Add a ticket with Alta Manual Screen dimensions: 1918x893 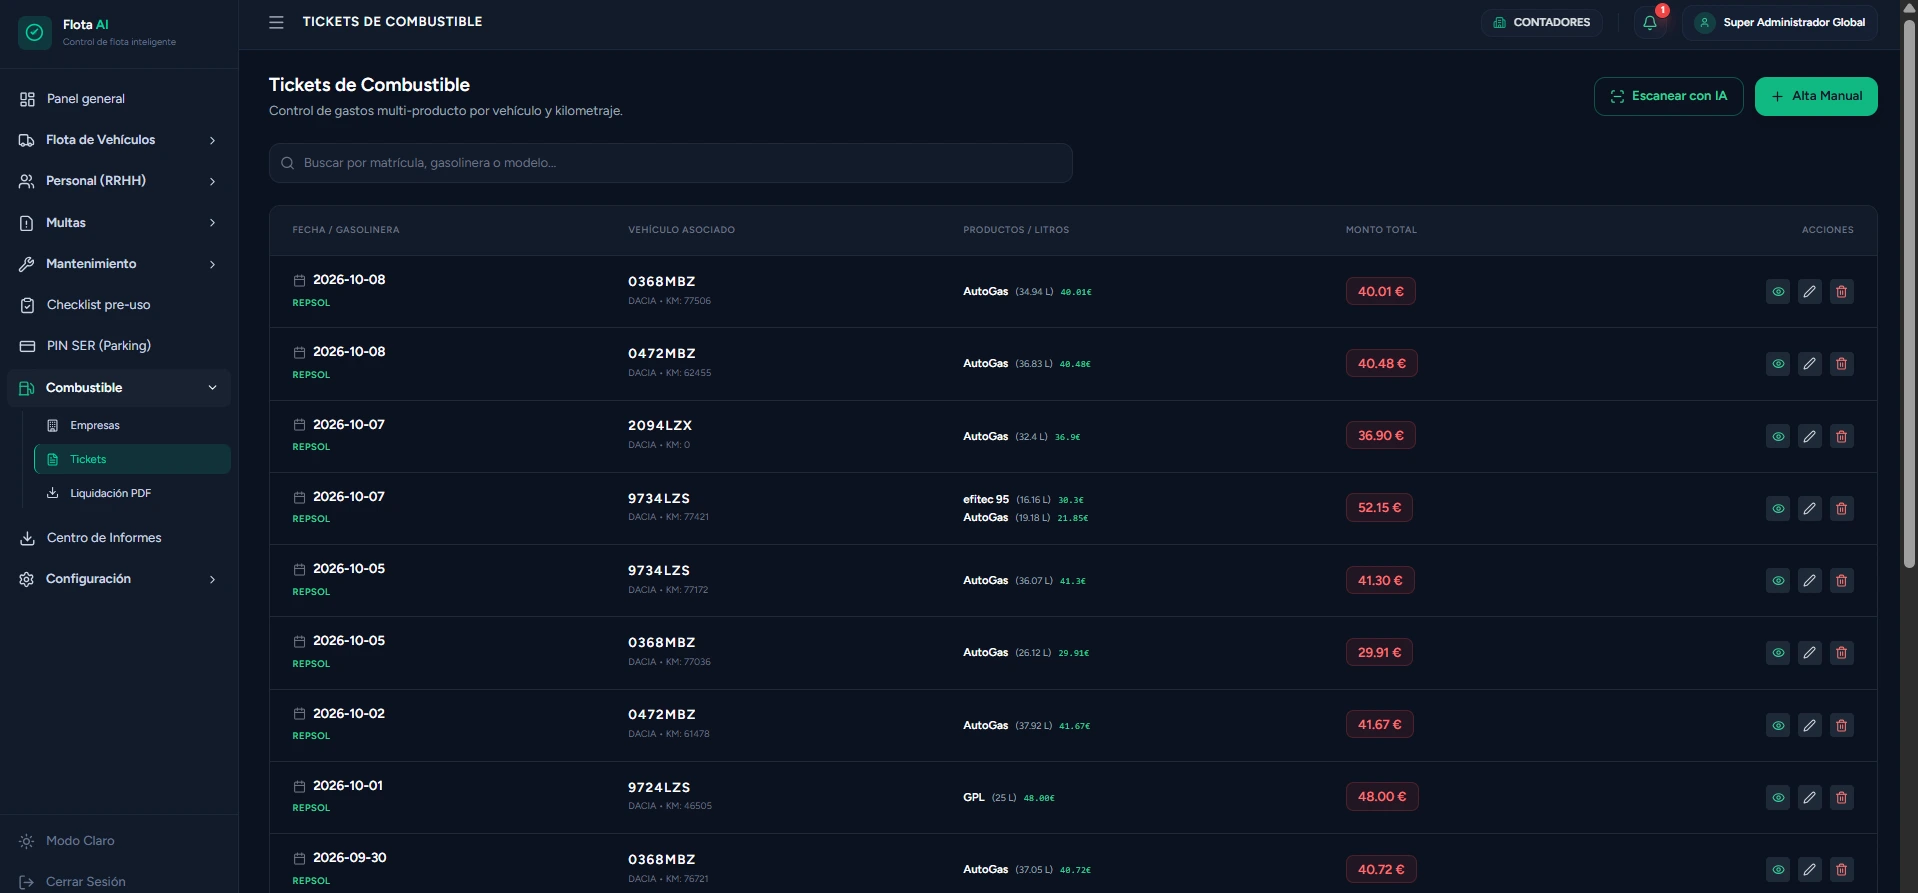(x=1816, y=96)
